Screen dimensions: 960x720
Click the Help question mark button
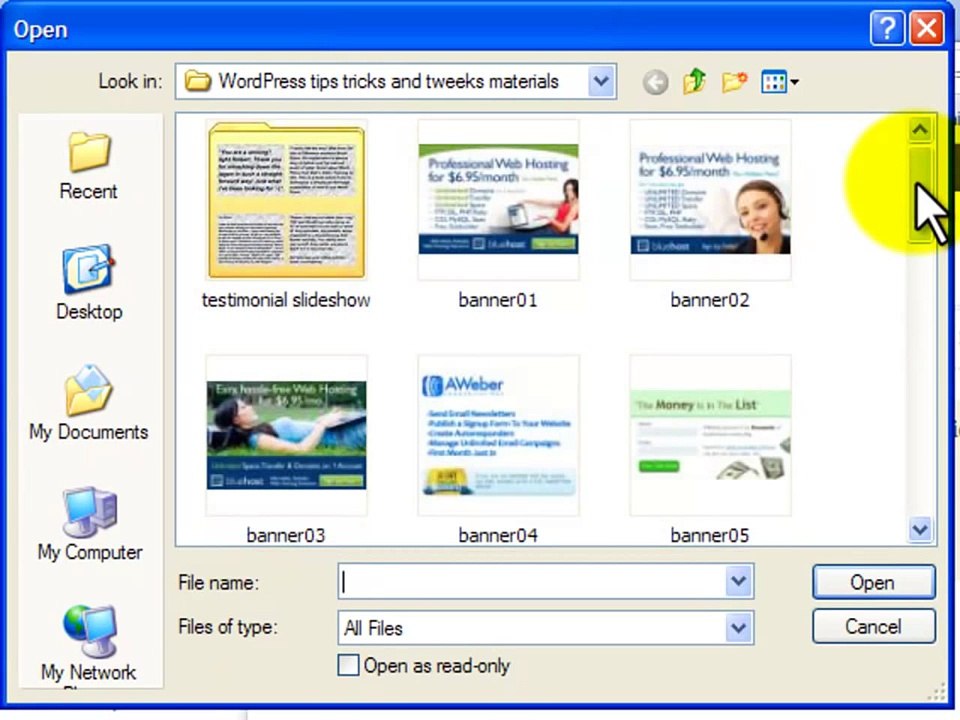point(887,28)
